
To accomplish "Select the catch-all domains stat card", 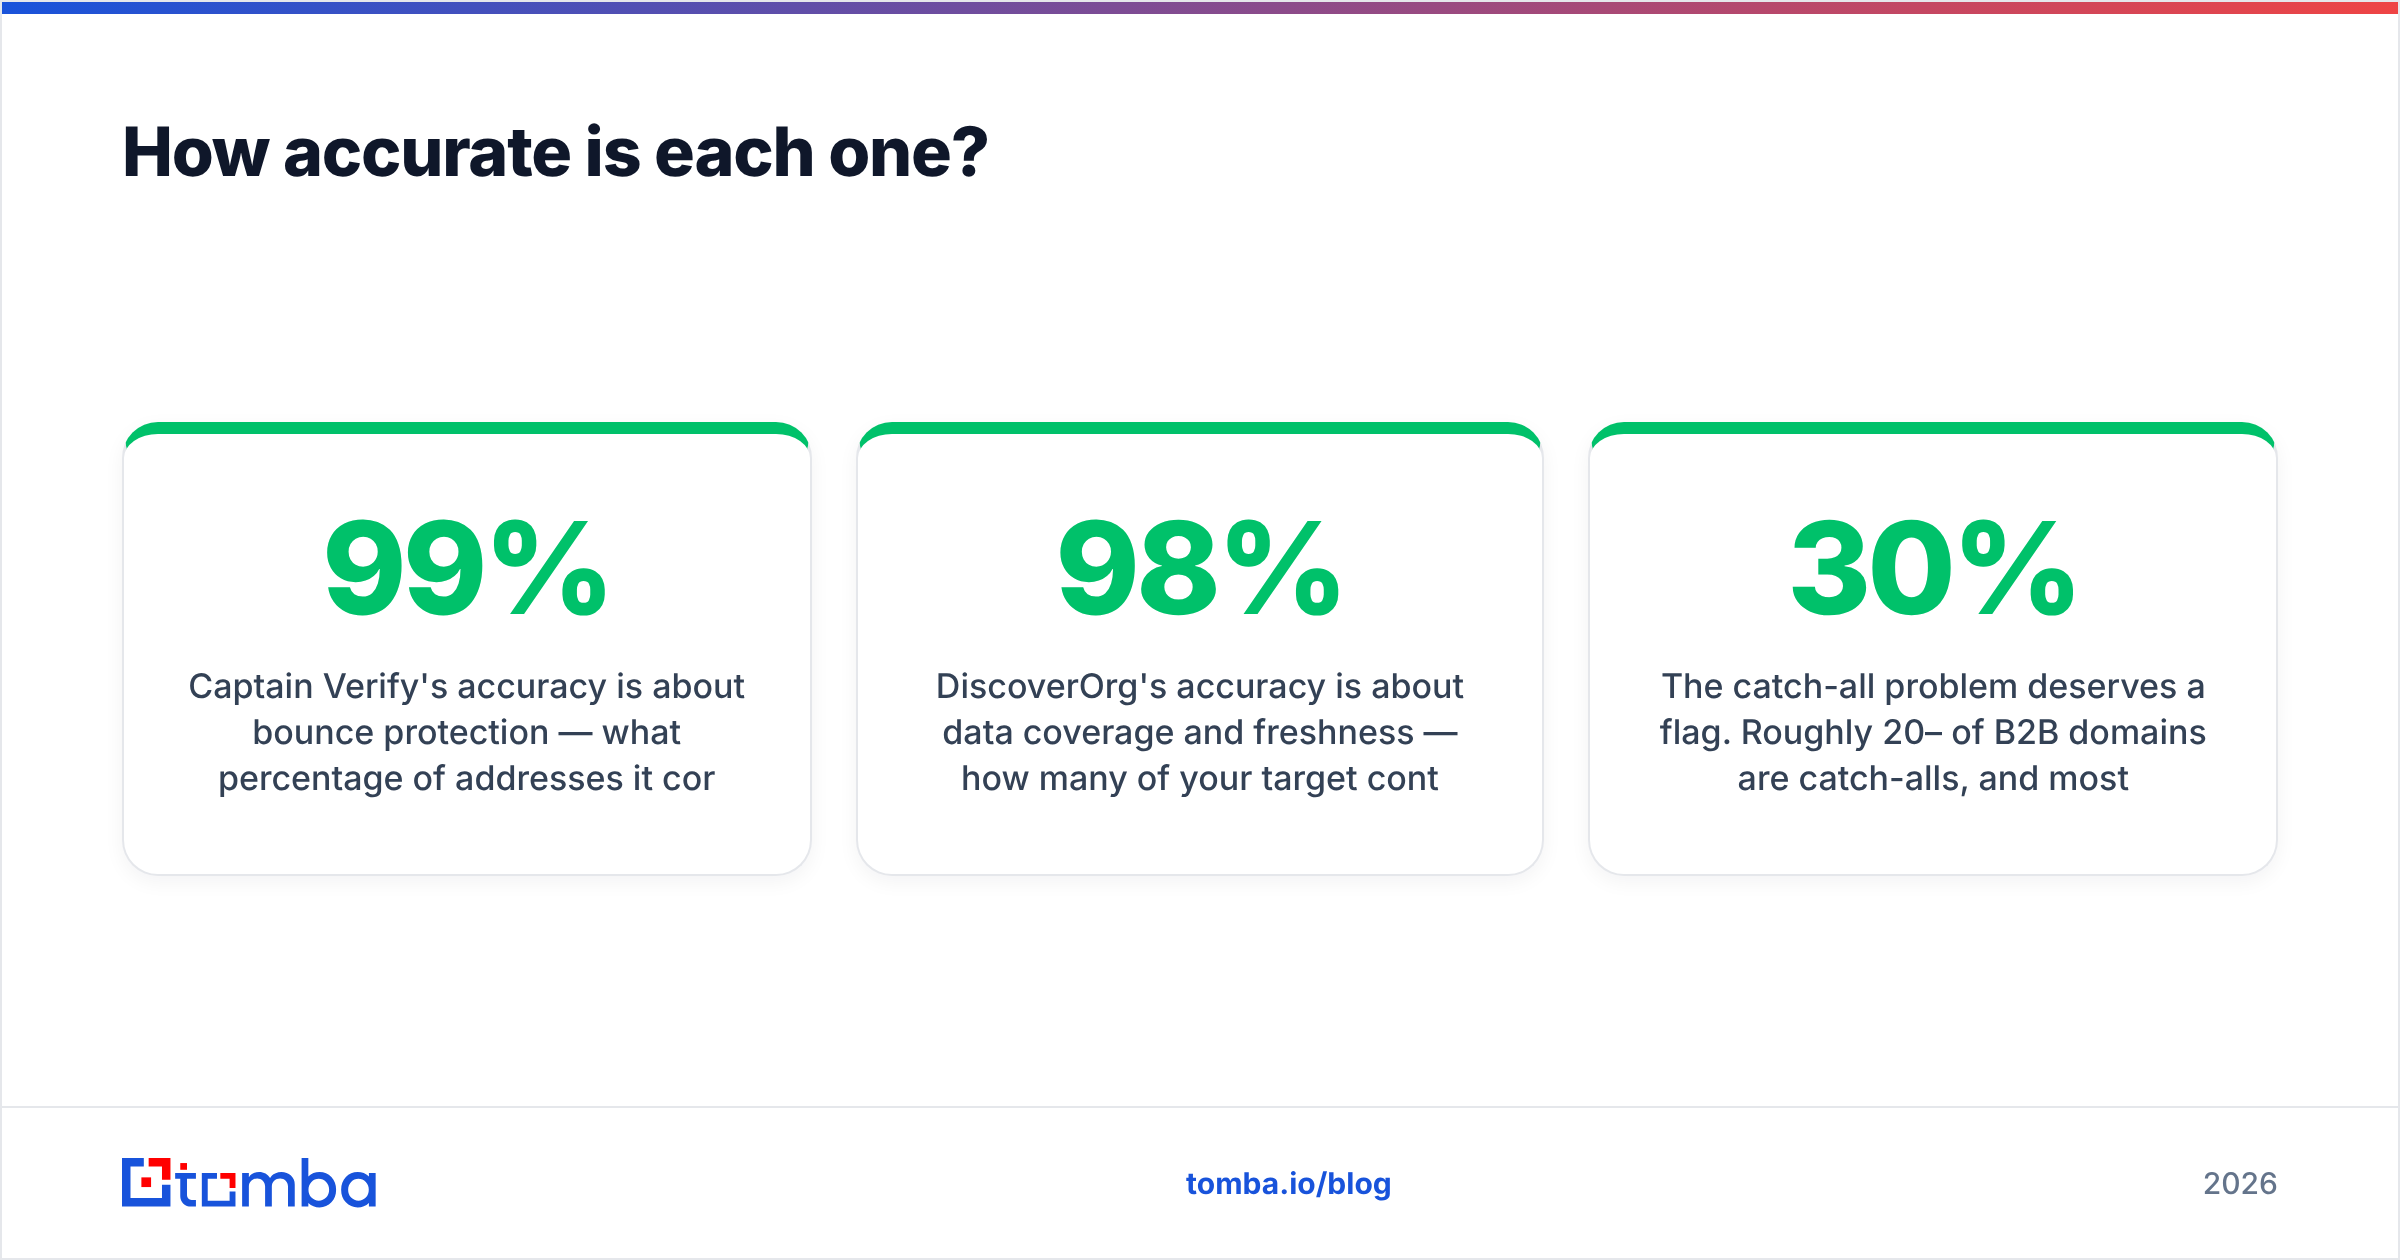I will pos(1932,648).
